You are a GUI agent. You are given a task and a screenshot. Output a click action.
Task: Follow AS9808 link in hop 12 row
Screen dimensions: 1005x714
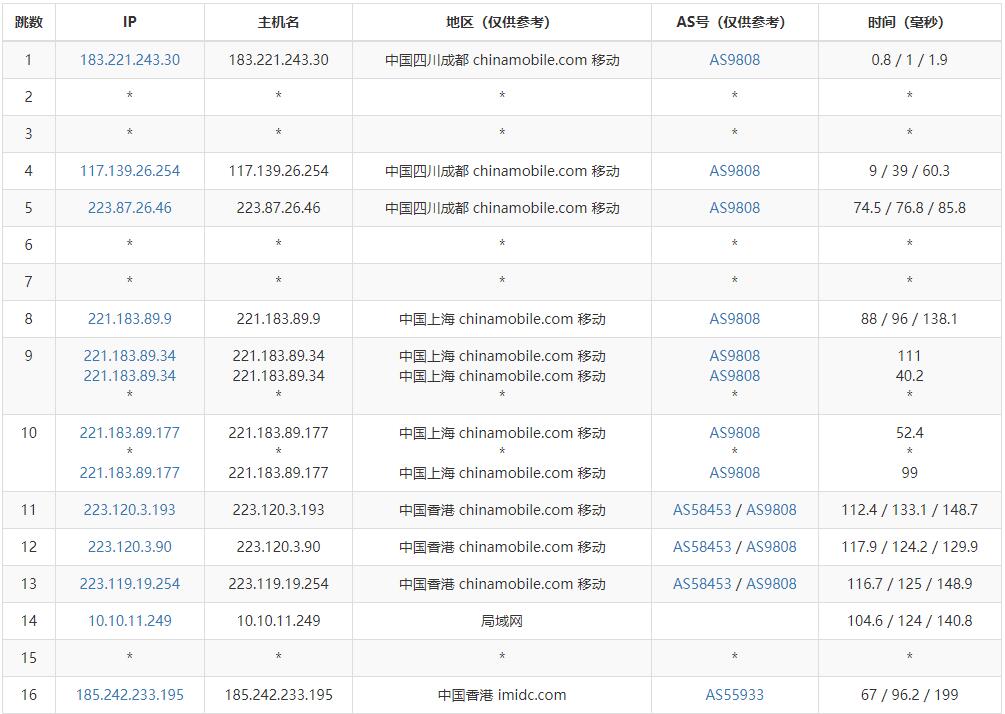coord(771,547)
